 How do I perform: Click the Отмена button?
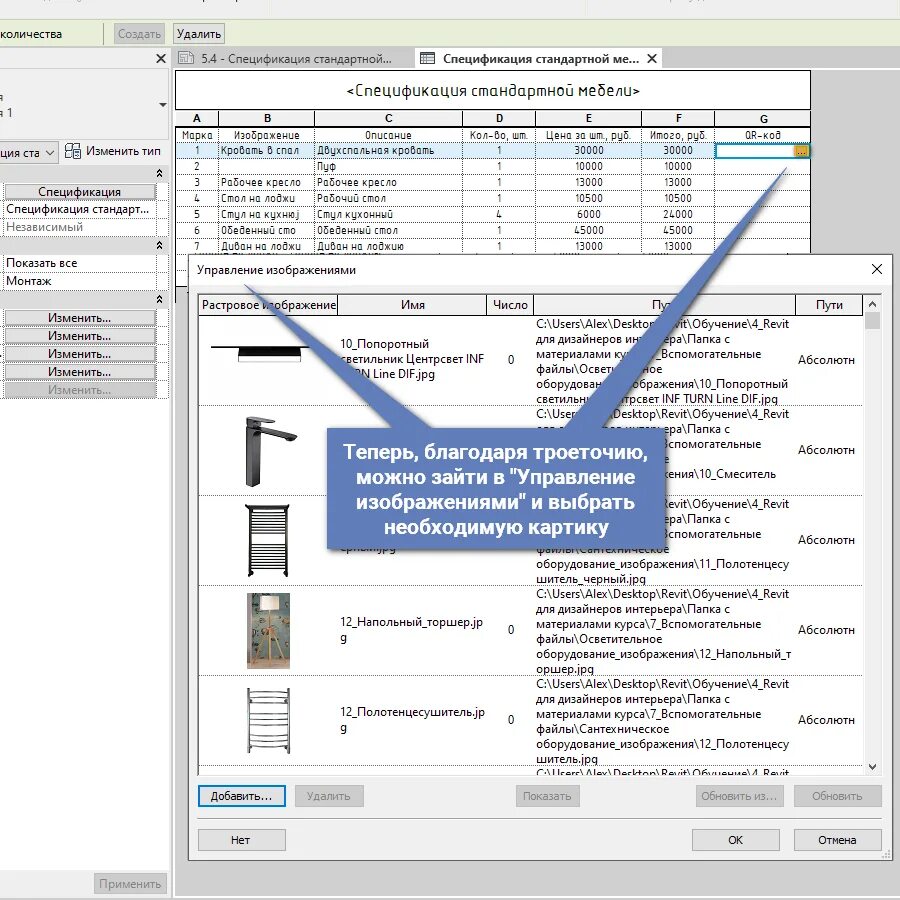pyautogui.click(x=837, y=840)
